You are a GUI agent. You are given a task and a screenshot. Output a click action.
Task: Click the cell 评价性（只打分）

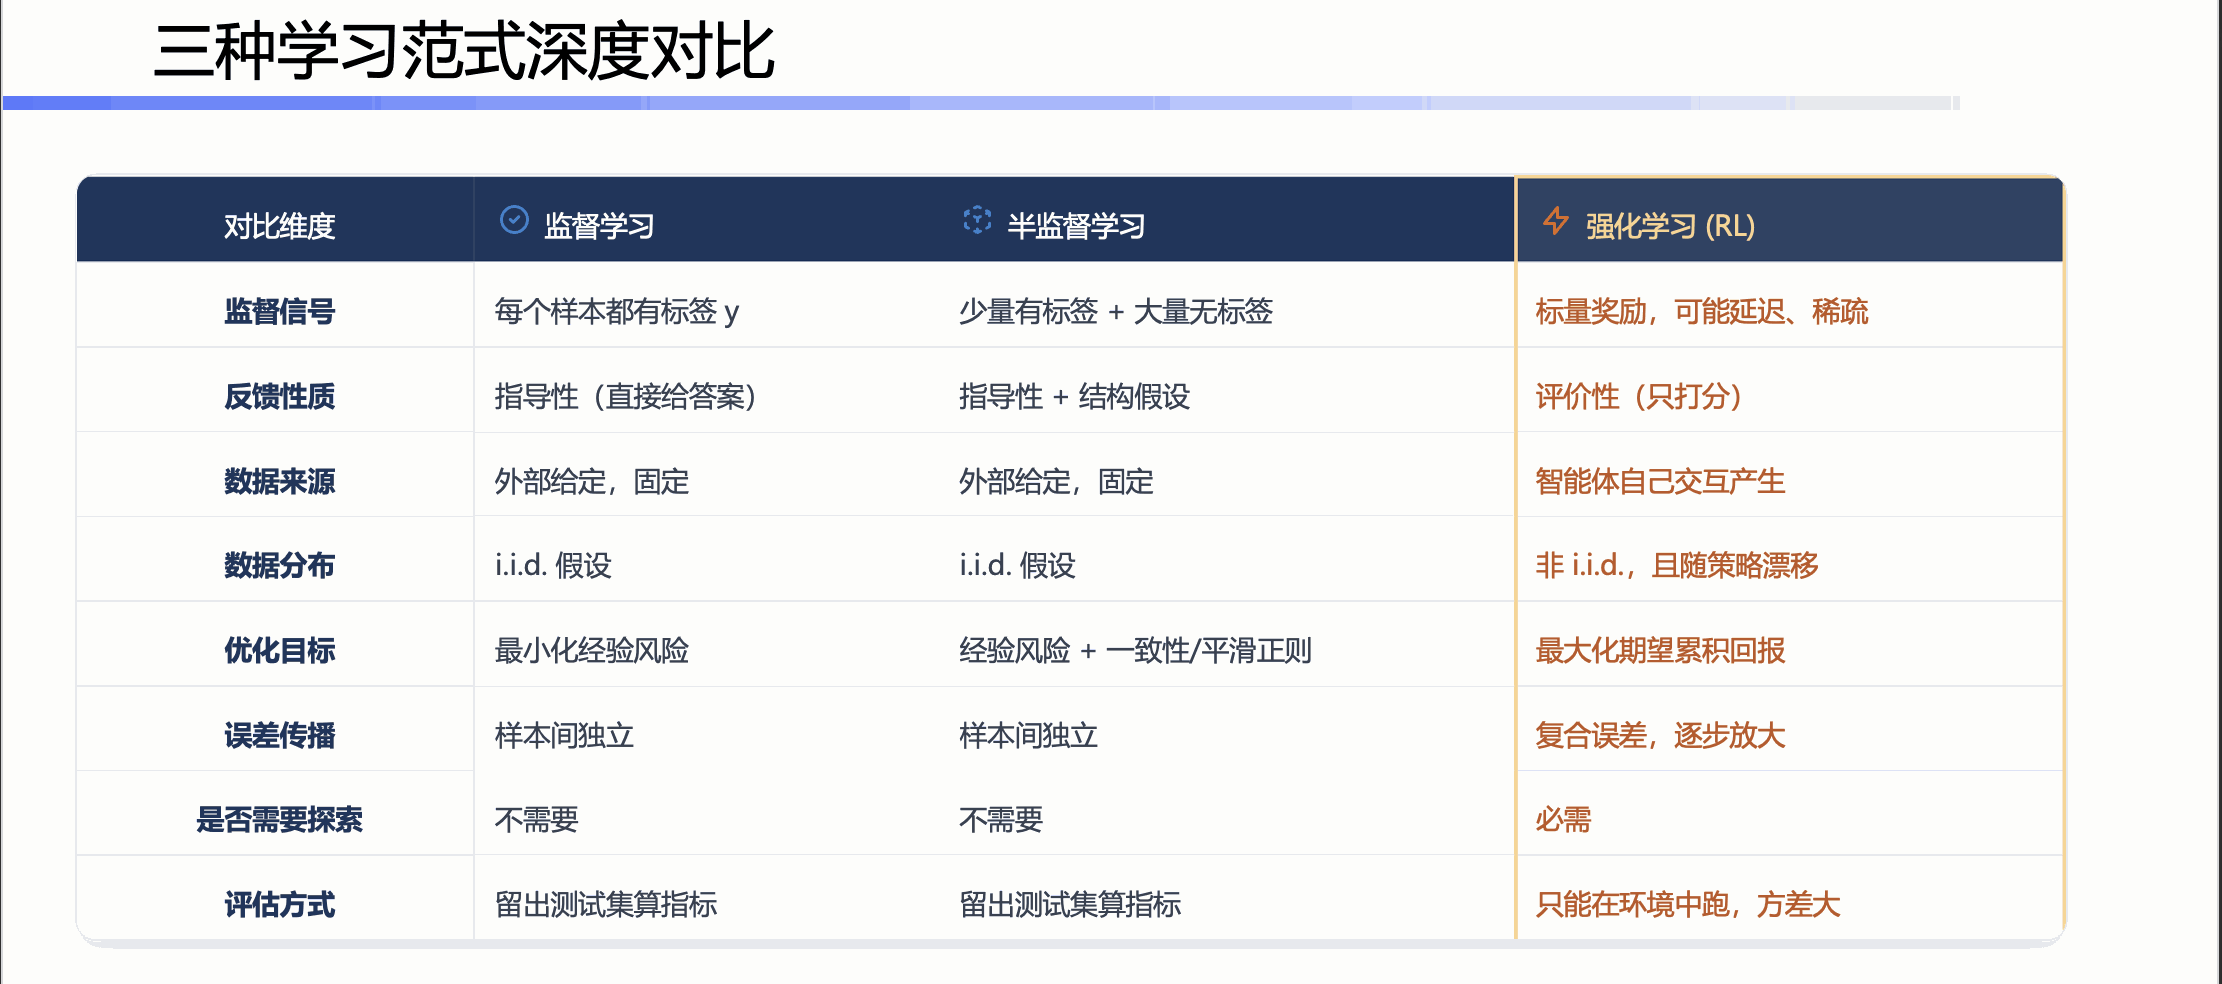1640,397
